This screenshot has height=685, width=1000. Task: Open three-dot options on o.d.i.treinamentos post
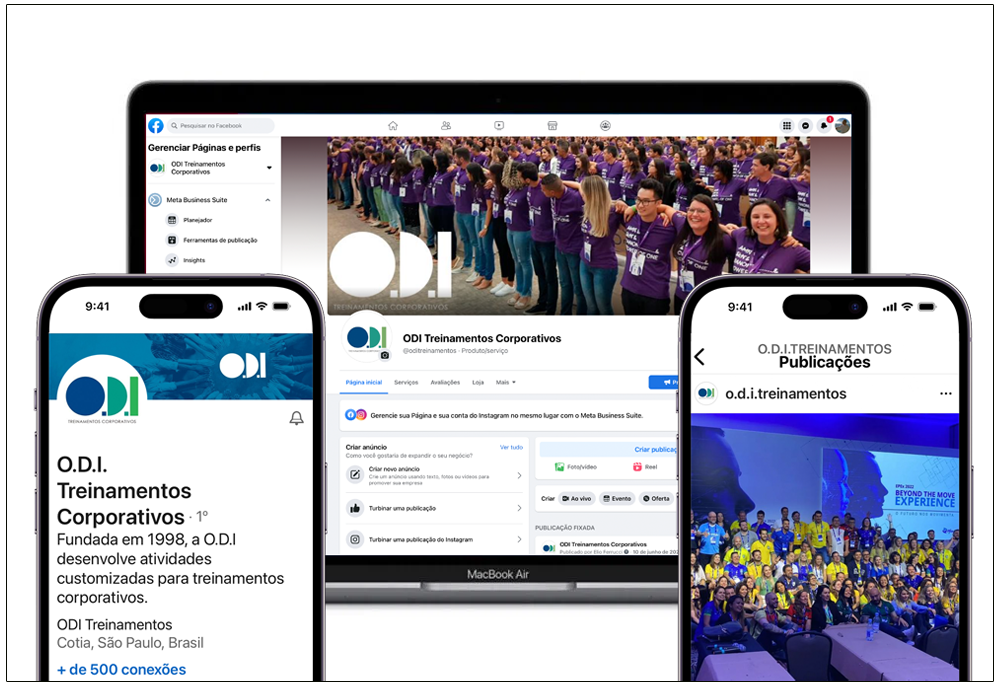click(x=946, y=394)
